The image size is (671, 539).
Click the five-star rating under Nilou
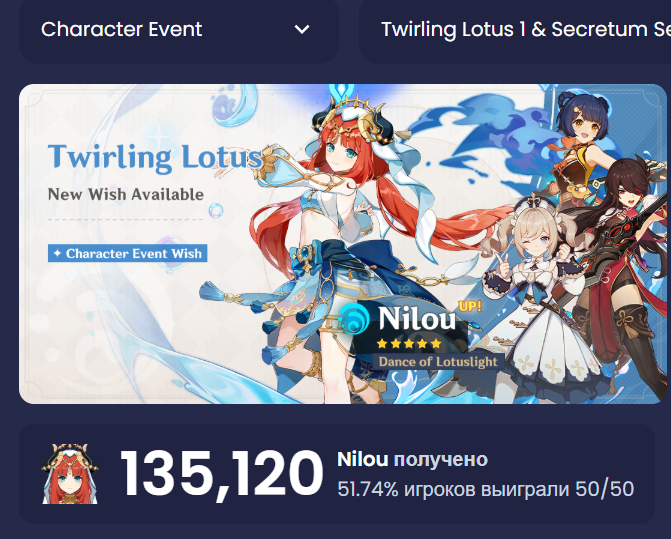408,344
